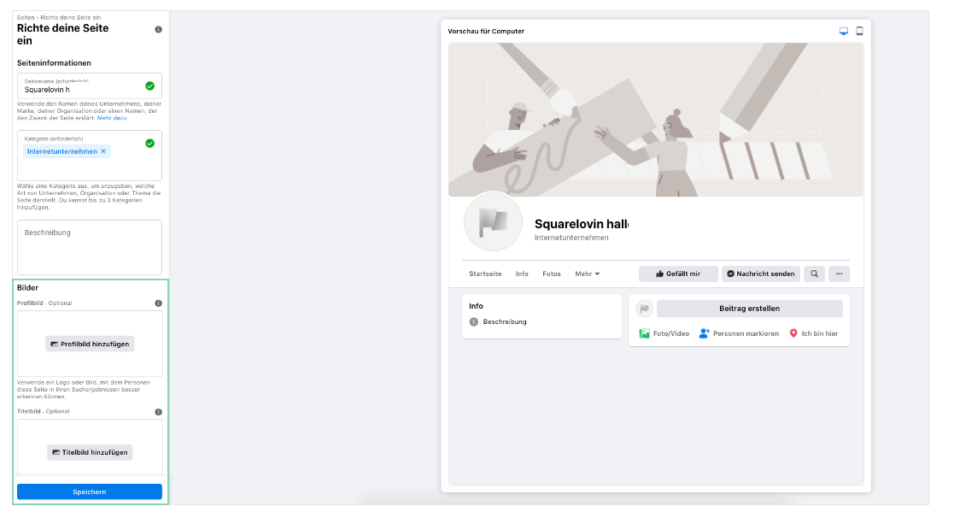
Task: Click the Foto/Video option
Action: point(664,334)
